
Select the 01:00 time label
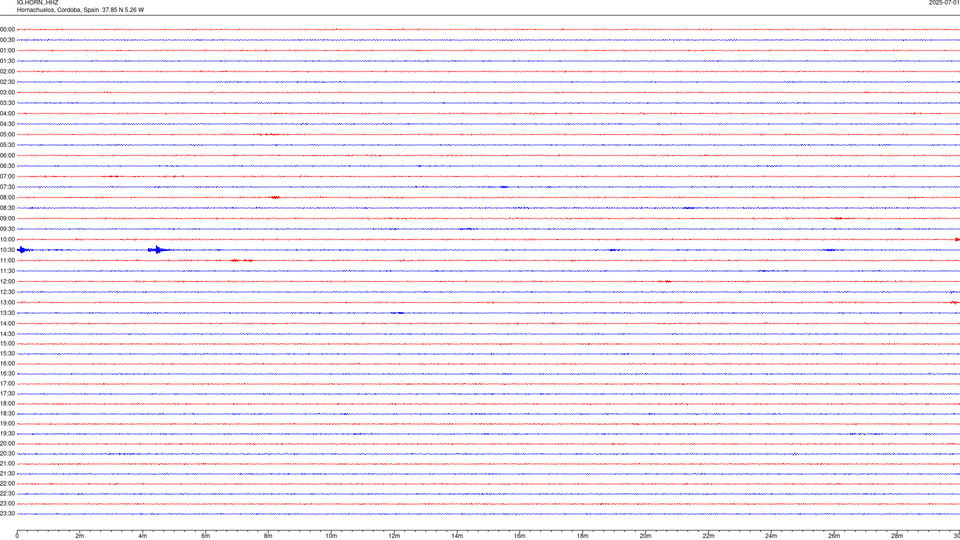pyautogui.click(x=7, y=51)
